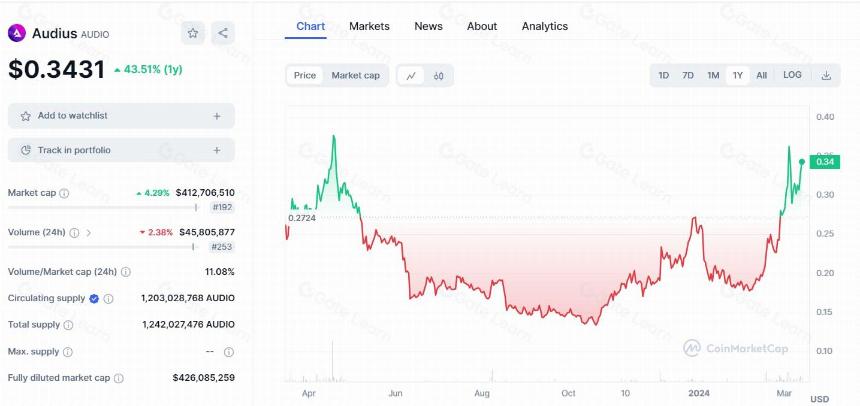Open the Markets tab
860x406 pixels.
point(369,26)
